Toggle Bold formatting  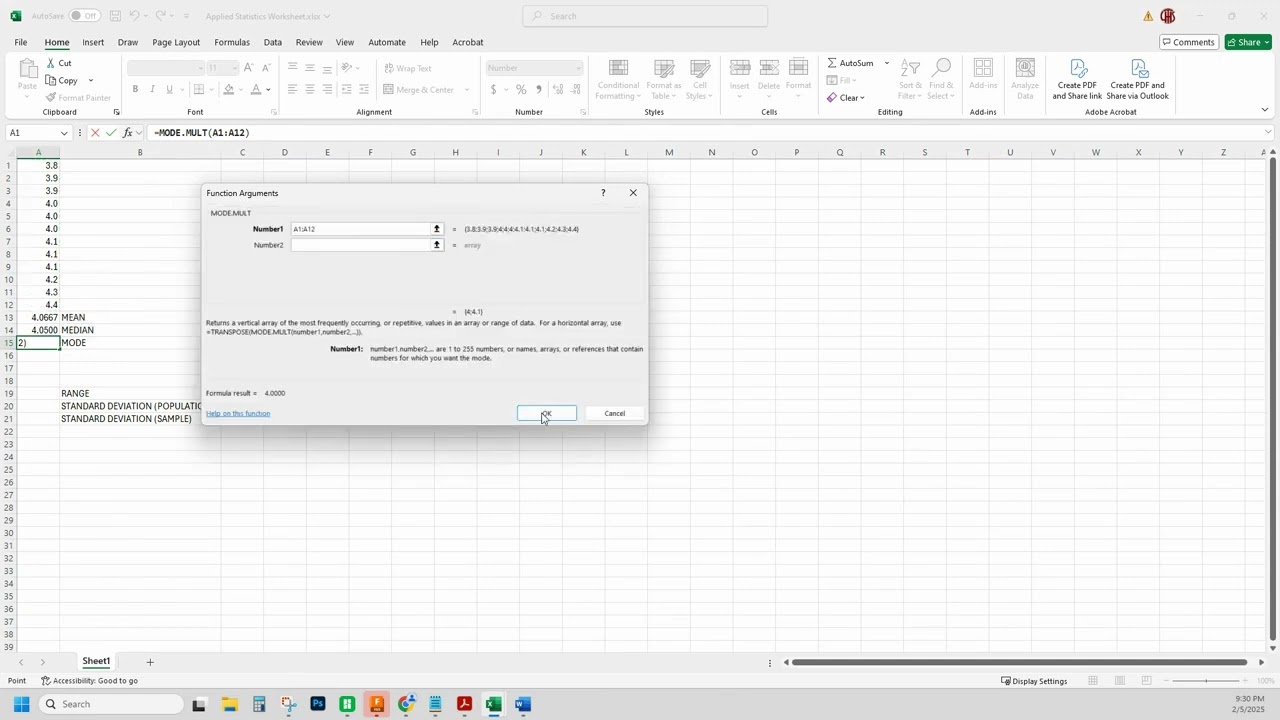click(135, 89)
